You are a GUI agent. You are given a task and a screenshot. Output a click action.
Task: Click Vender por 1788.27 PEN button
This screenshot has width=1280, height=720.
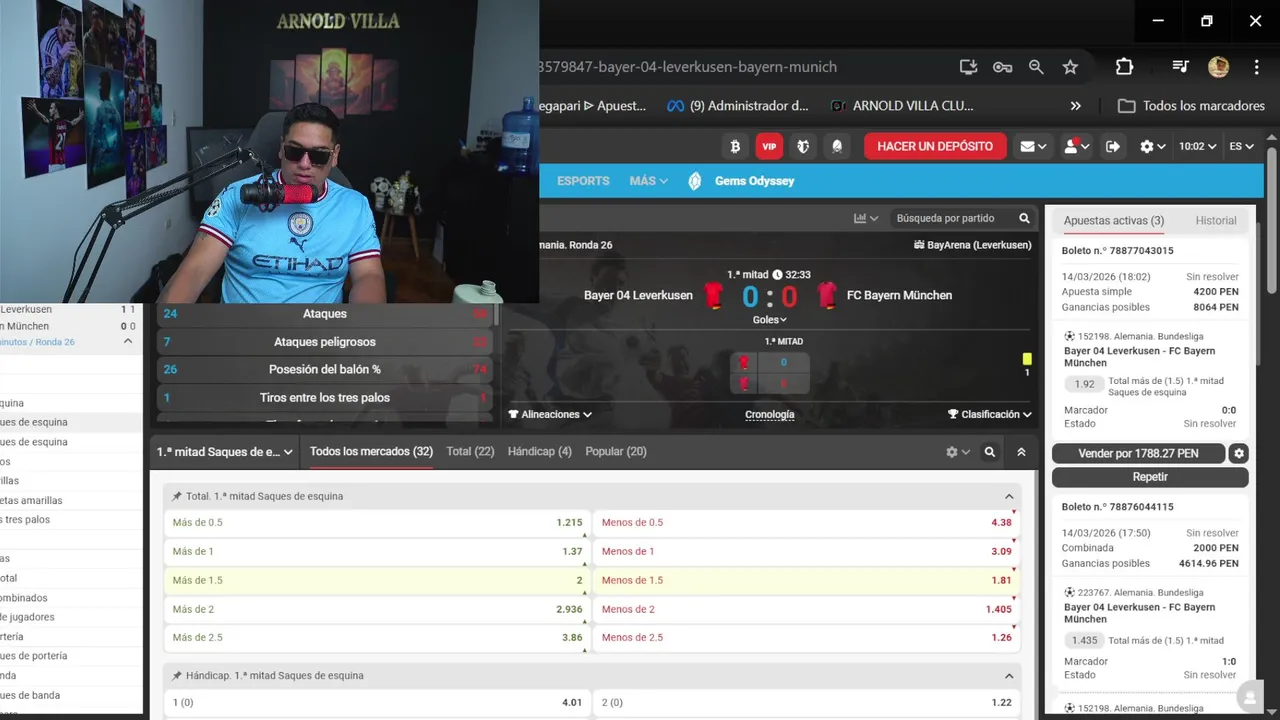(1138, 453)
